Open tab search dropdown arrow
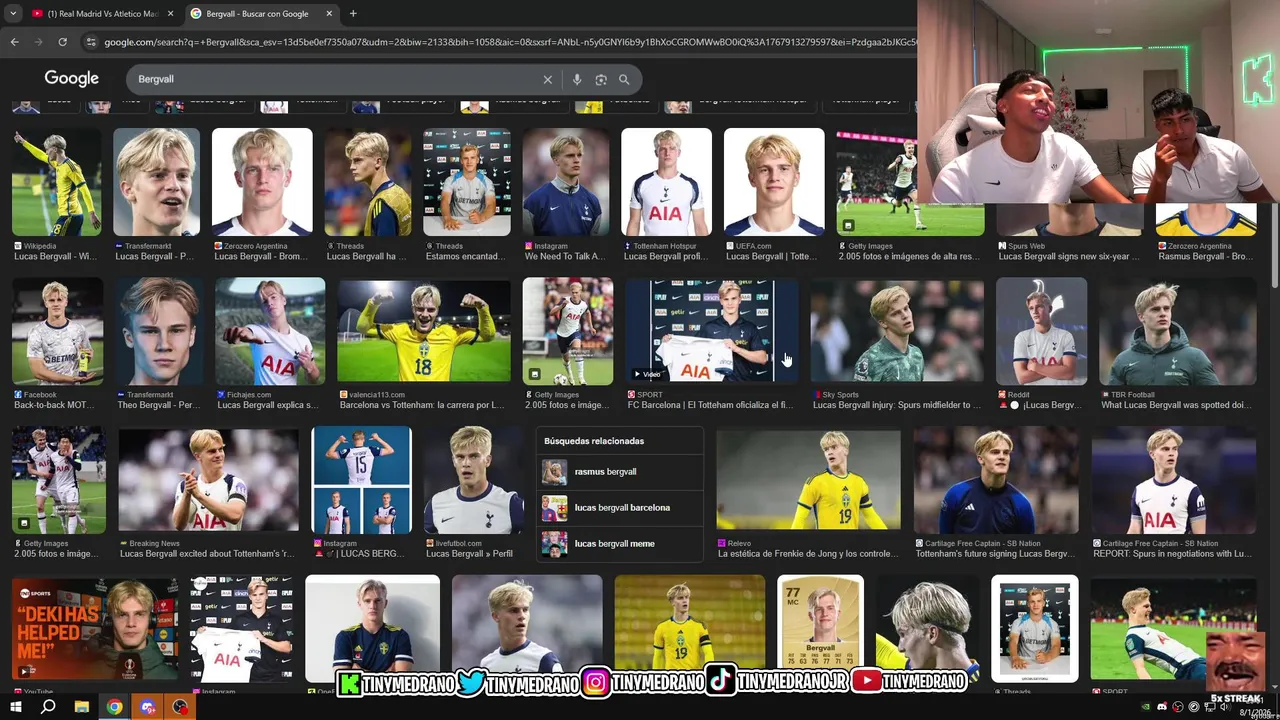The width and height of the screenshot is (1280, 720). tap(13, 14)
